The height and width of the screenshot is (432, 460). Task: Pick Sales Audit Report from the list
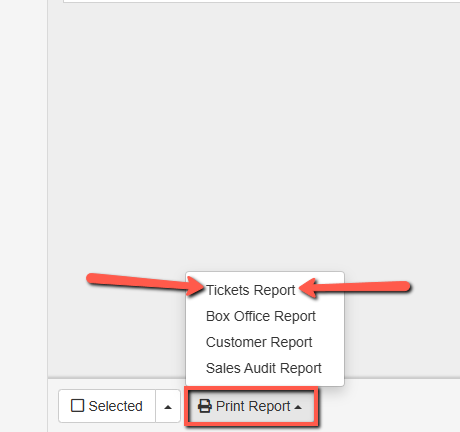(263, 368)
